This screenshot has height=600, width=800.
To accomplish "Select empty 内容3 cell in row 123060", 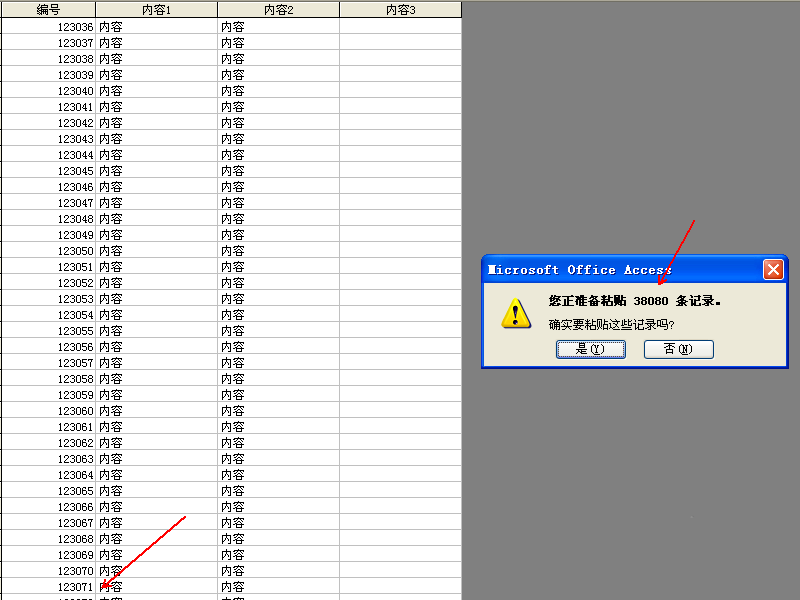I will (x=401, y=411).
